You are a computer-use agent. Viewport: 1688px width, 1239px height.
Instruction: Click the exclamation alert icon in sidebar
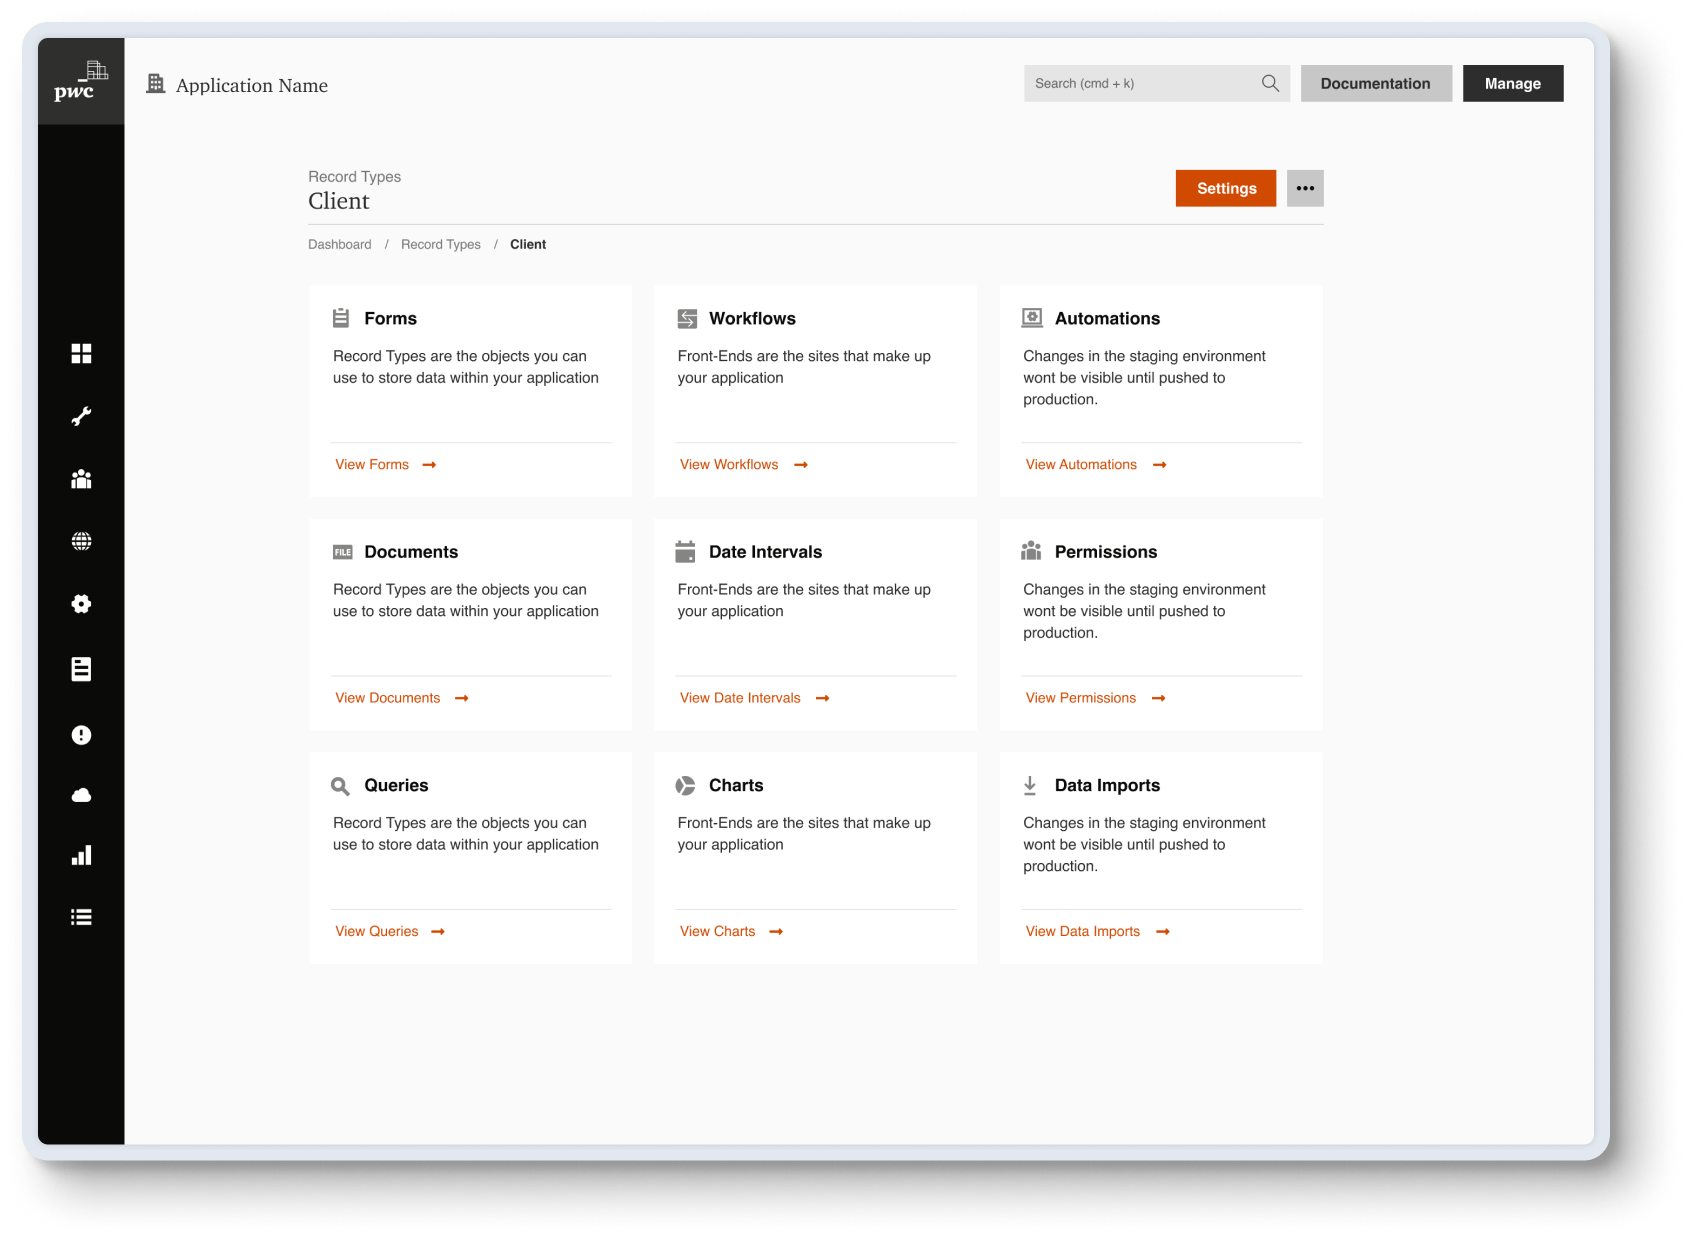click(81, 735)
